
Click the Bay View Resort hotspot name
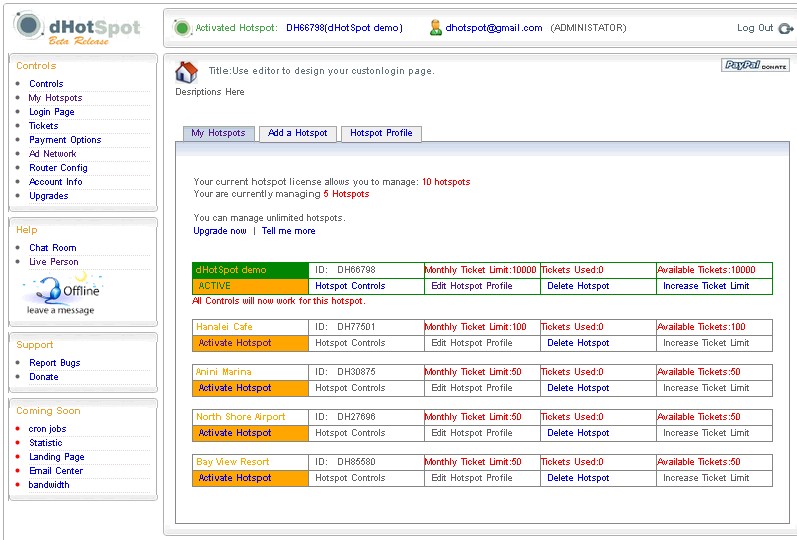point(233,462)
